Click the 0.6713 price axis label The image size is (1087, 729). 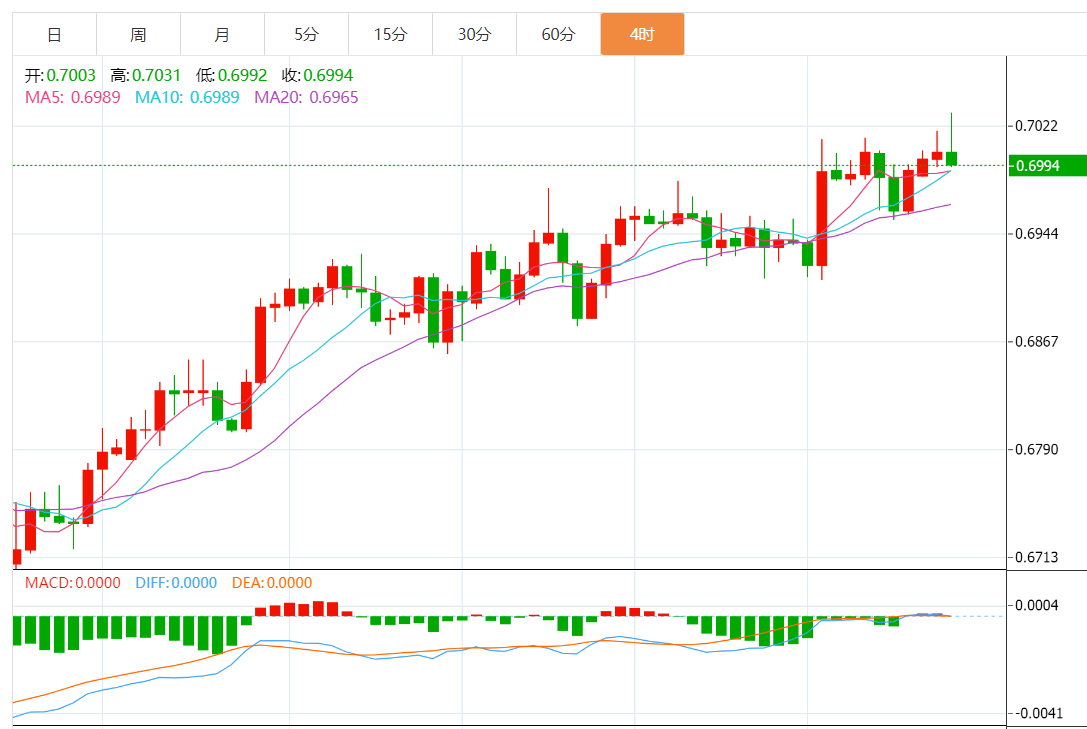pos(1036,557)
